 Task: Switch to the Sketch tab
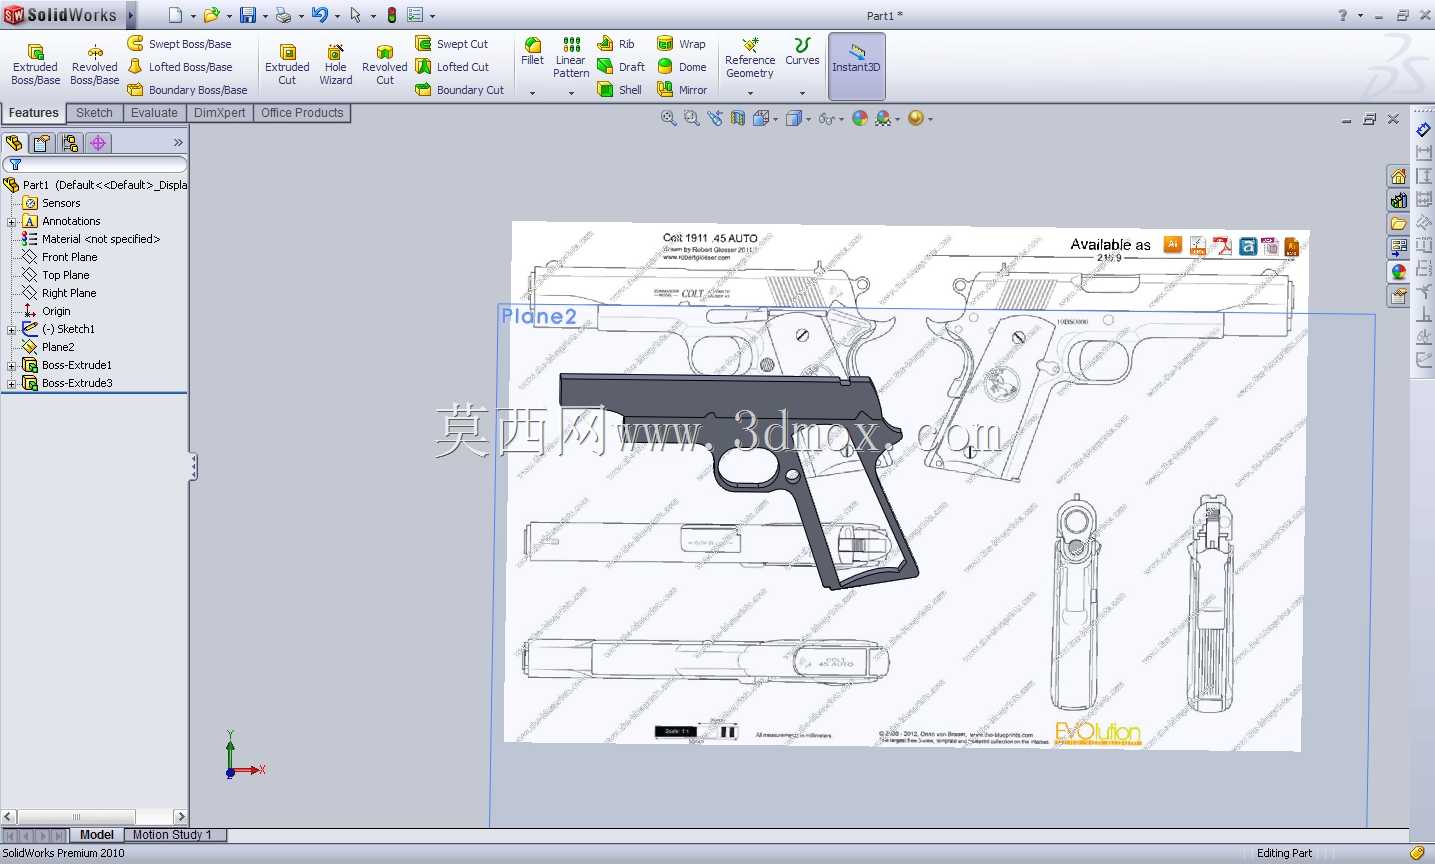[x=95, y=113]
